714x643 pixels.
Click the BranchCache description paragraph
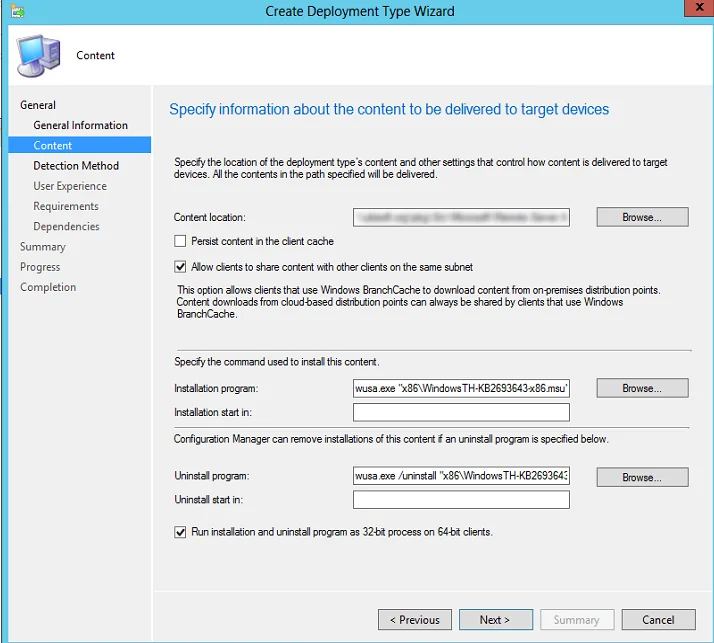(x=418, y=302)
